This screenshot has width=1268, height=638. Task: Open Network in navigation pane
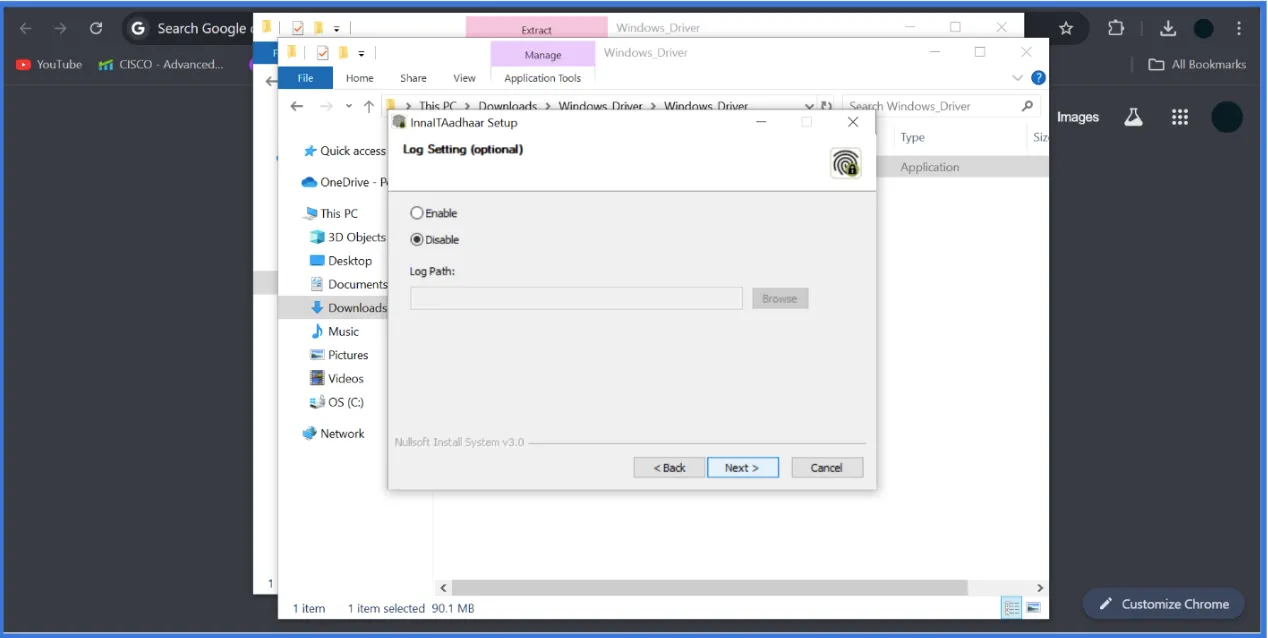point(334,433)
